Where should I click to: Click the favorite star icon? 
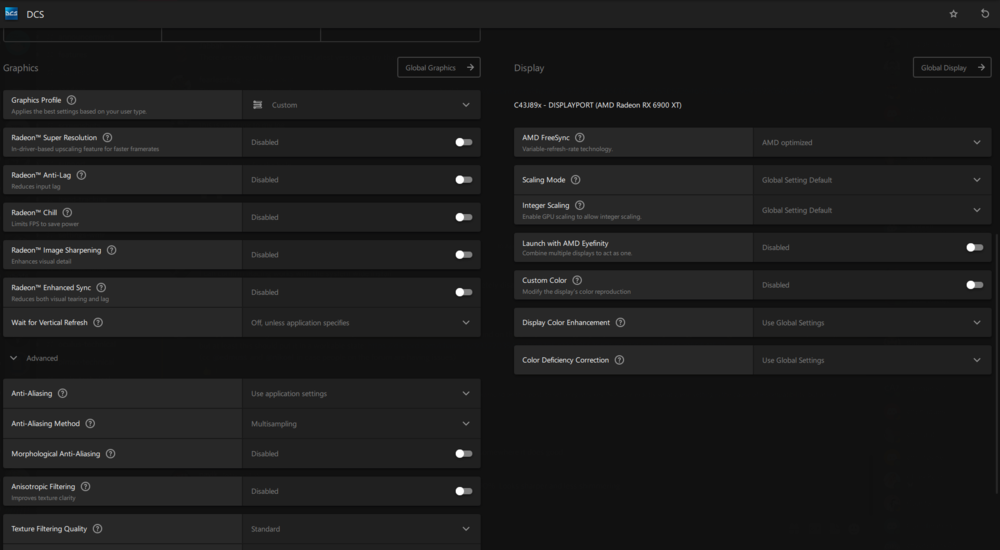(953, 14)
